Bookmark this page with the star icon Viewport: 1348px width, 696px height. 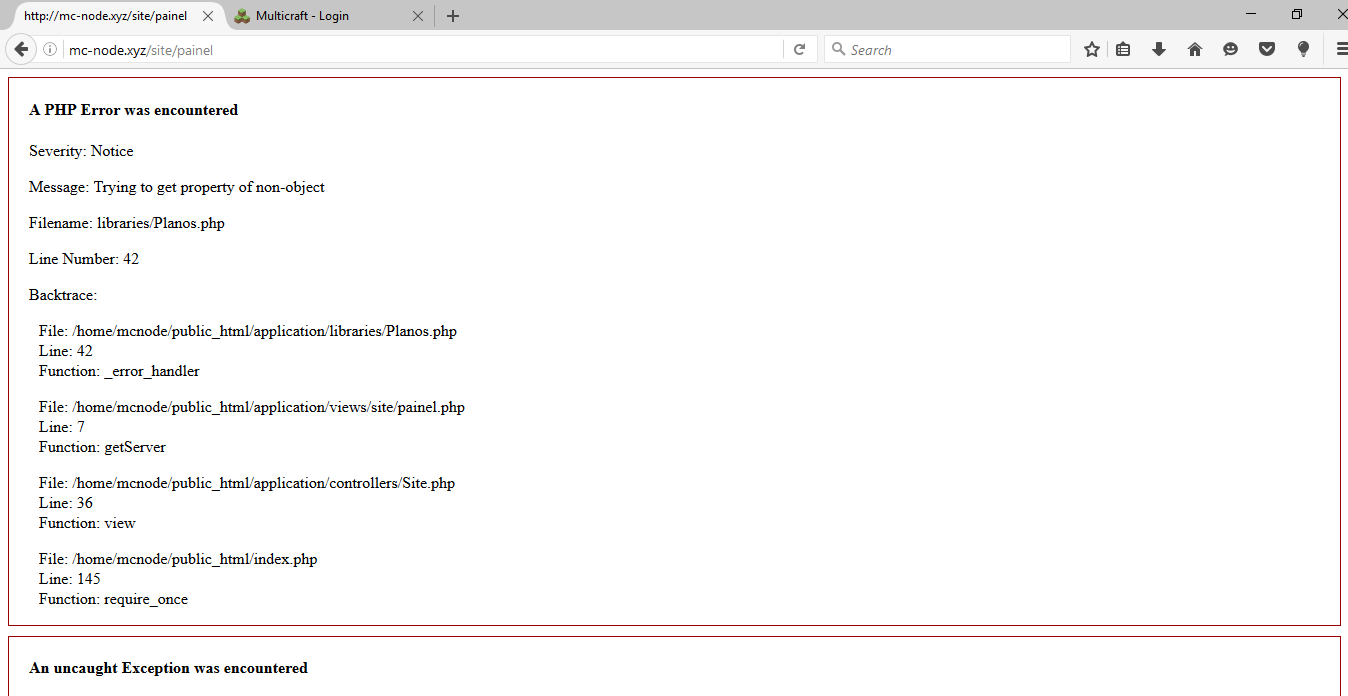click(1092, 50)
